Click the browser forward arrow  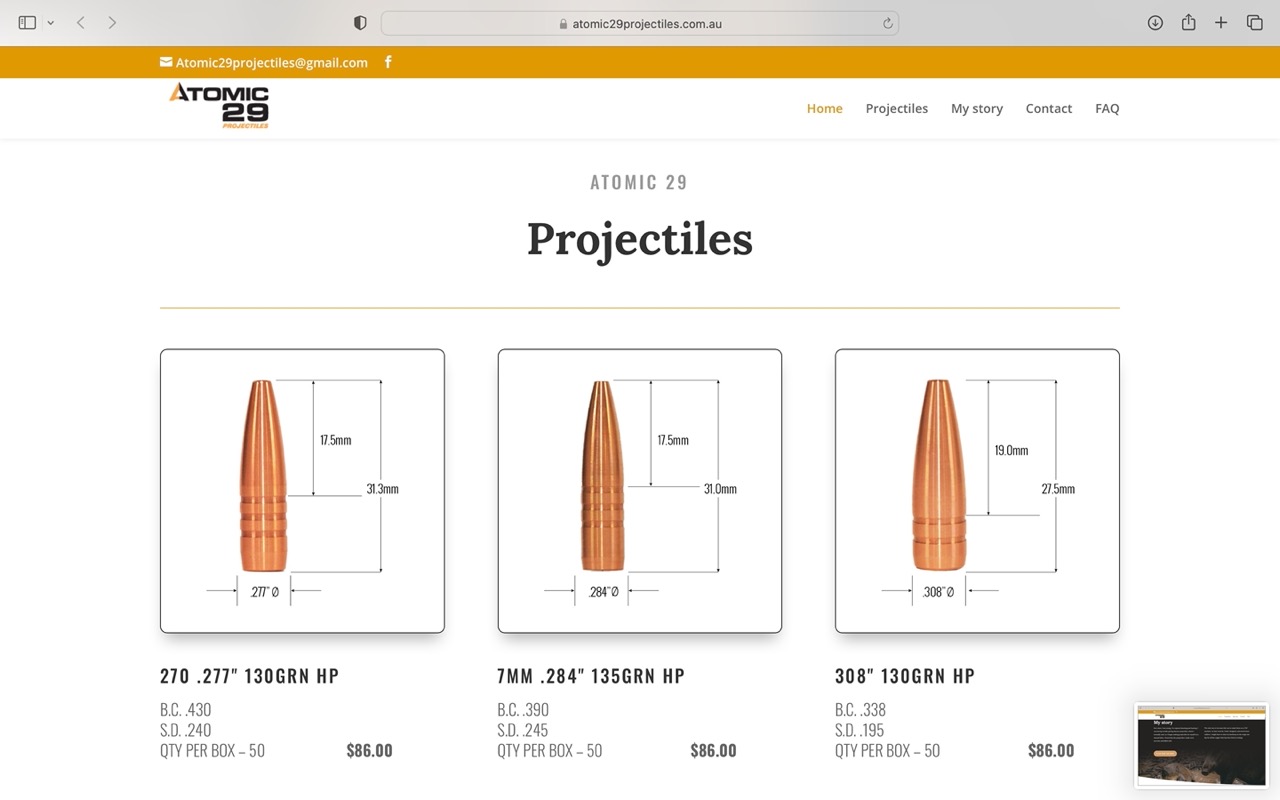[x=112, y=22]
